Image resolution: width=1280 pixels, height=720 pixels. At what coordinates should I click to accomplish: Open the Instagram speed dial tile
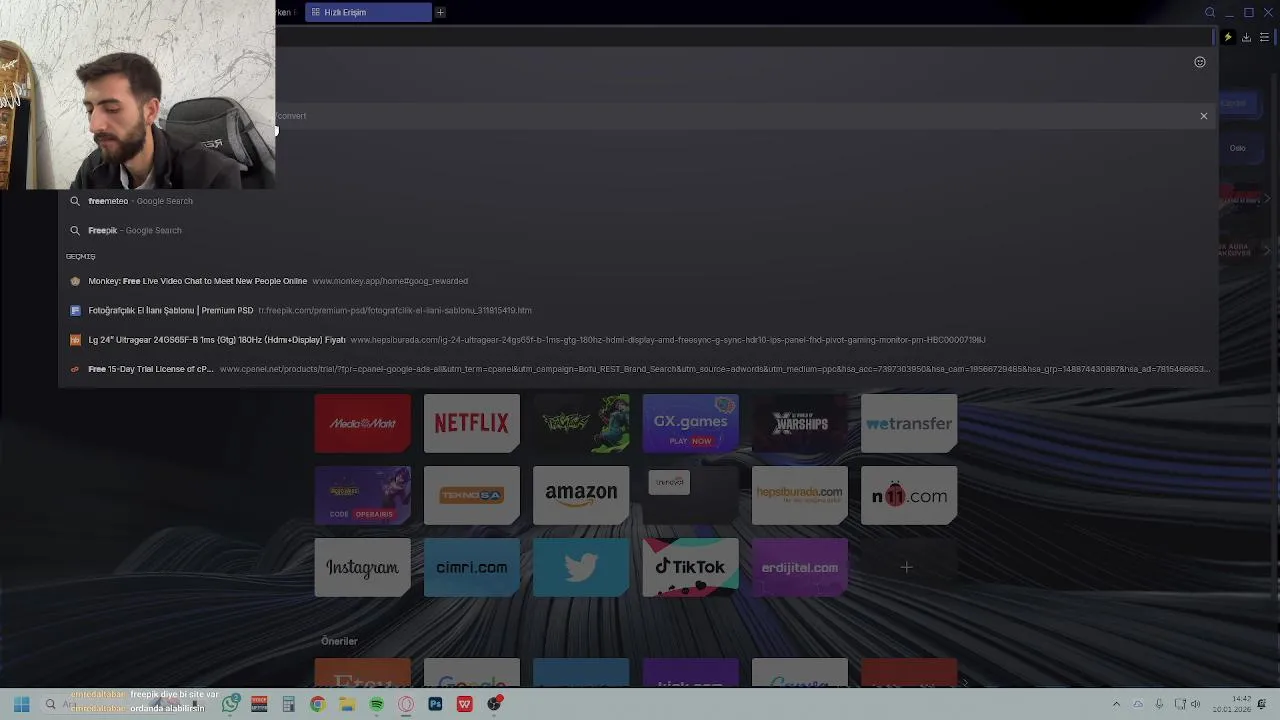pyautogui.click(x=362, y=567)
